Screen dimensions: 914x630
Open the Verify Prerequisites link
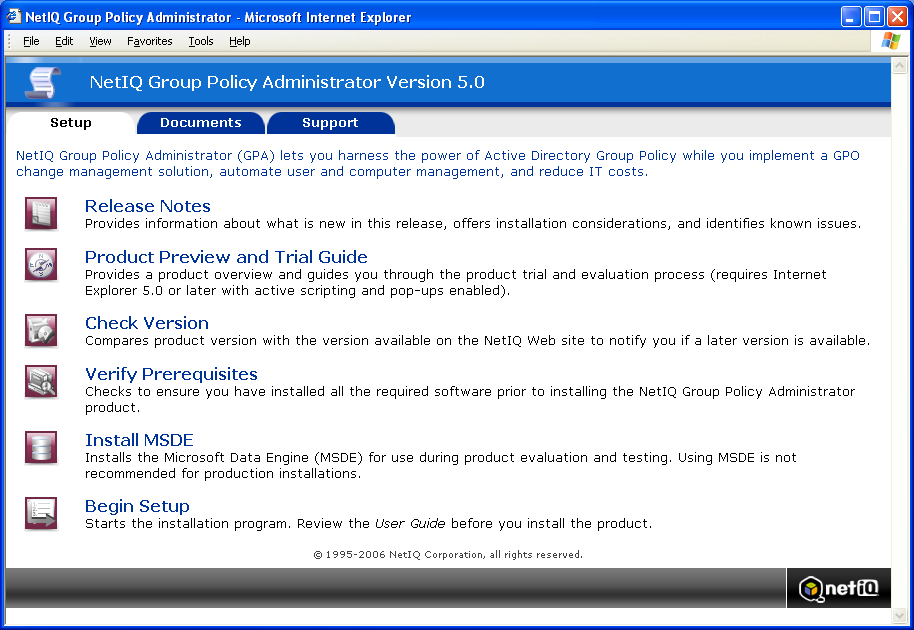pyautogui.click(x=171, y=374)
